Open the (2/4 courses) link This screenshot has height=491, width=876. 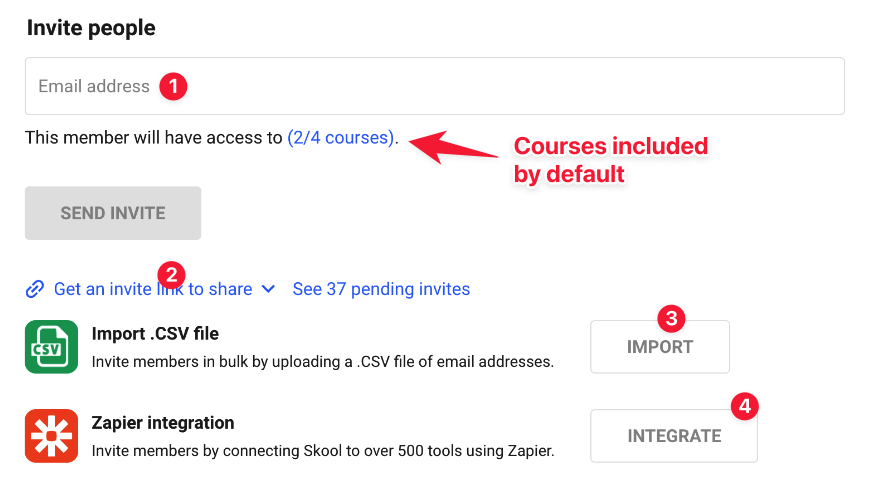[341, 138]
